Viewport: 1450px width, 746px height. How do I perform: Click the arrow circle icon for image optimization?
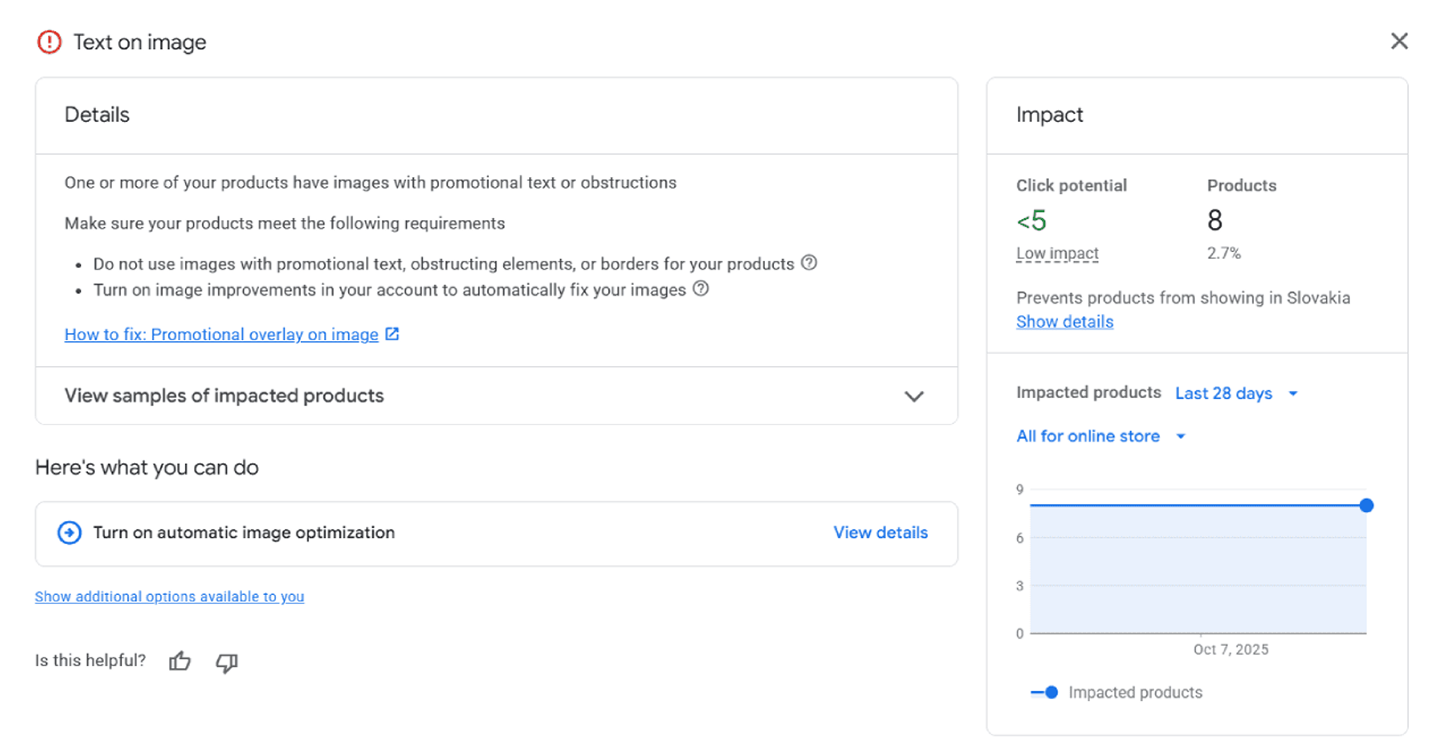[x=69, y=533]
